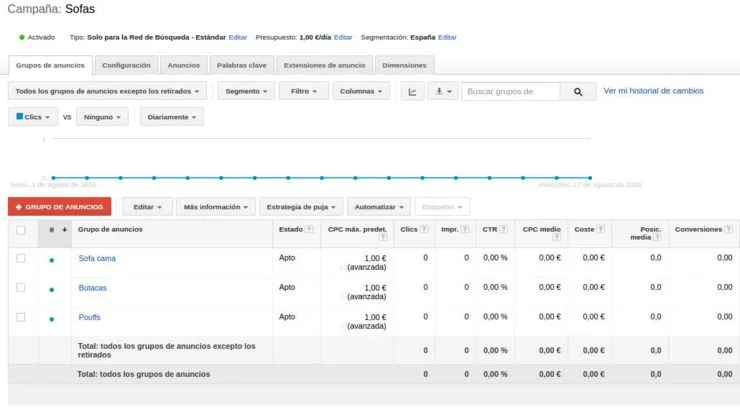Screen dimensions: 740x415
Task: Click the green status dot for Pouffs
Action: point(51,319)
